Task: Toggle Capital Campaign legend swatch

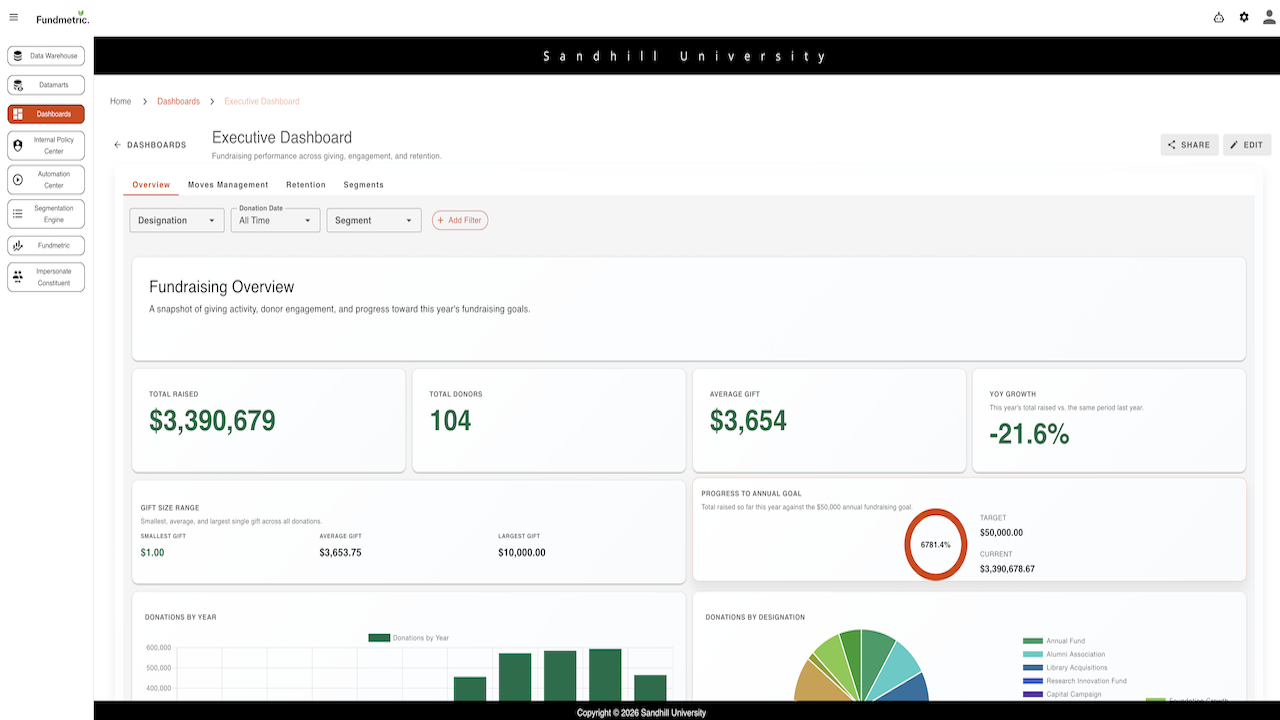Action: click(1033, 694)
